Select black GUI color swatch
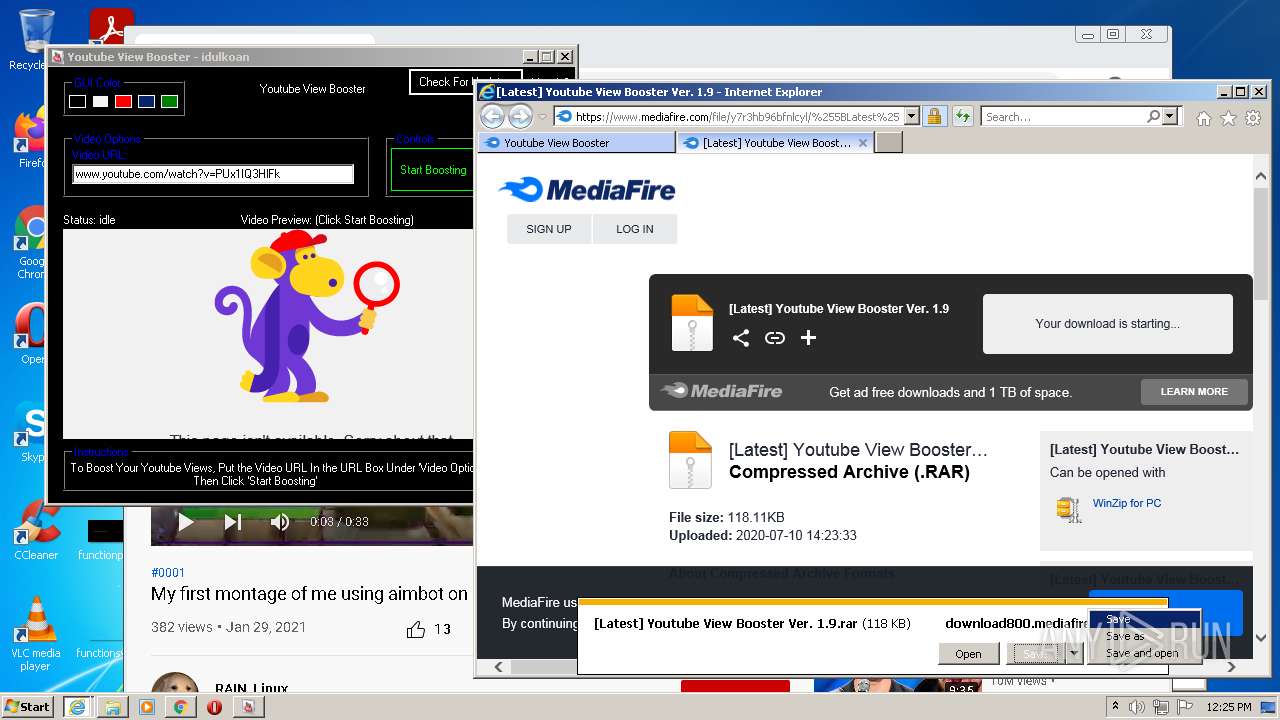 pyautogui.click(x=77, y=101)
